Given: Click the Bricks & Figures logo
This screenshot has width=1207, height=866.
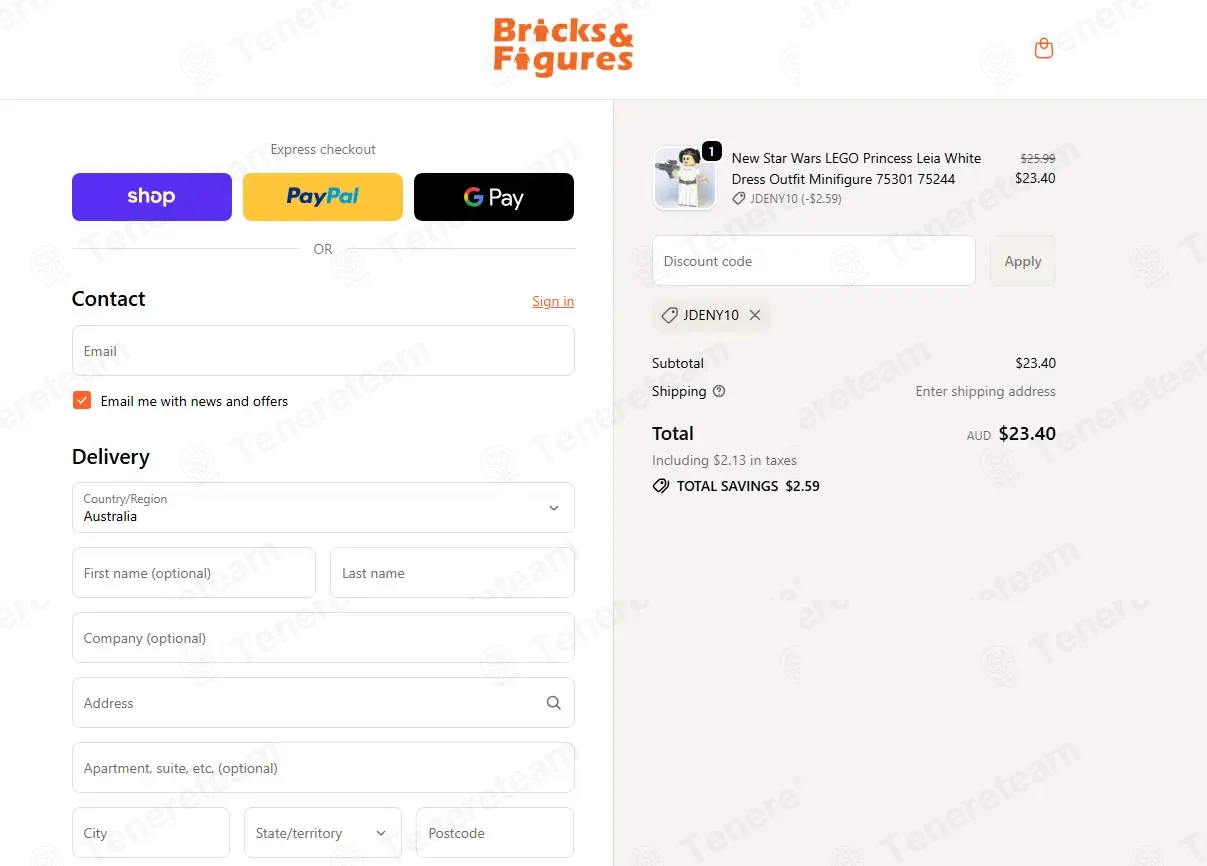Looking at the screenshot, I should 563,47.
